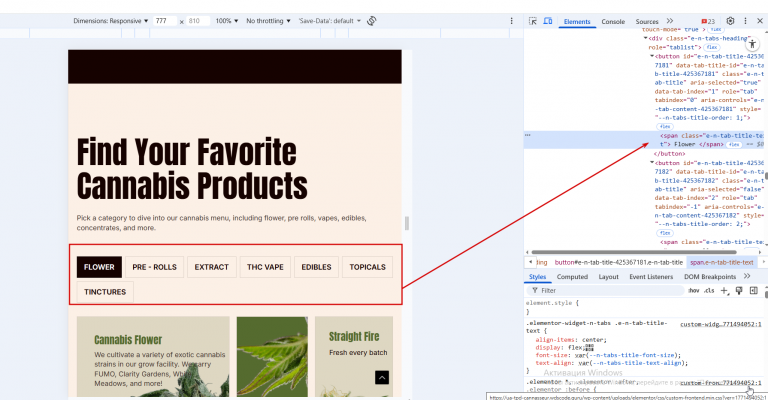Switch to the Sources panel
This screenshot has height=400, width=768.
[647, 22]
